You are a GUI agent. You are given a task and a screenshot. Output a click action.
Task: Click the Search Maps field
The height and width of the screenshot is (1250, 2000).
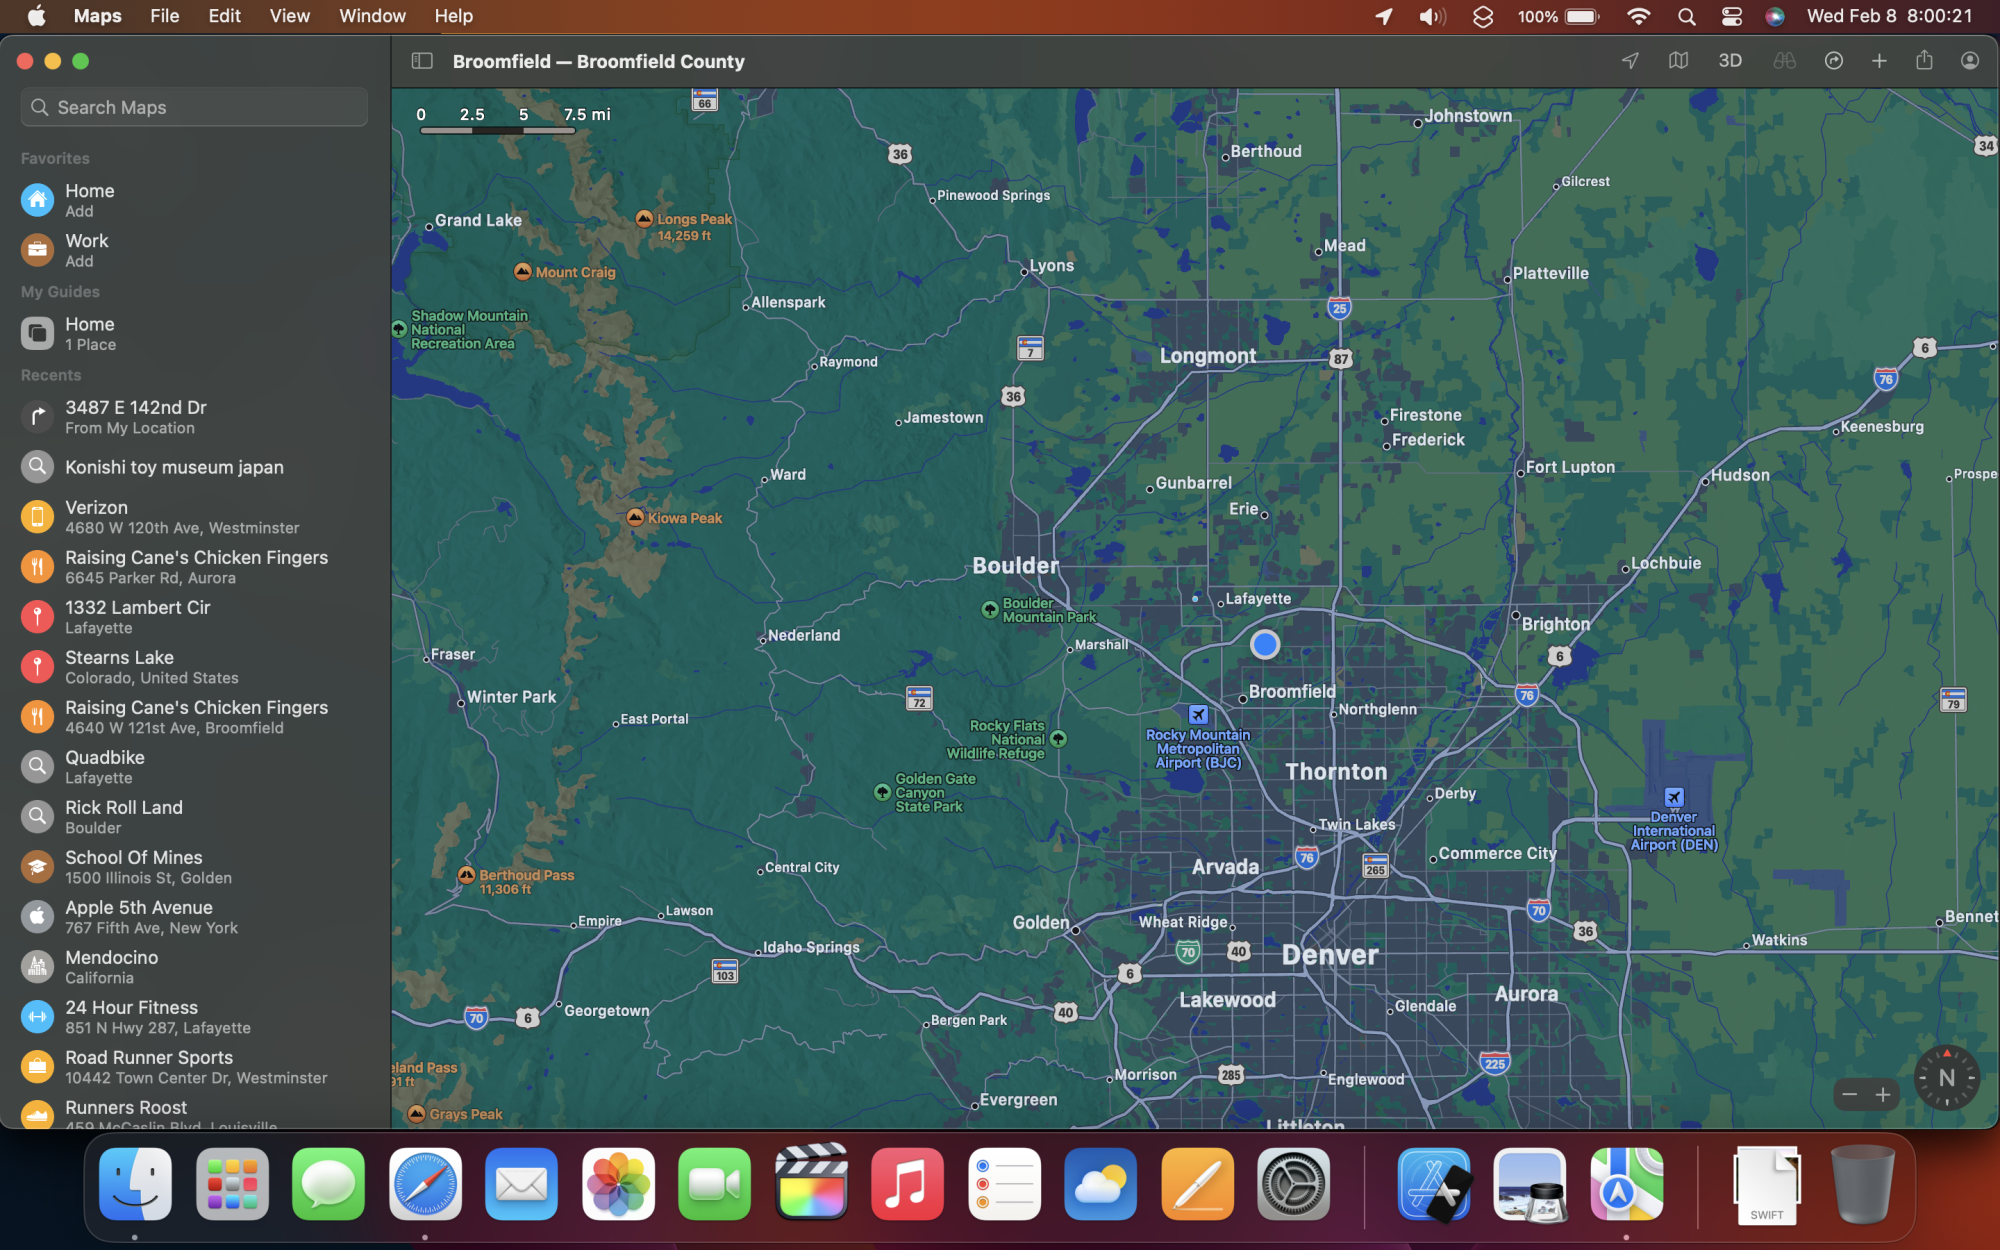[194, 107]
